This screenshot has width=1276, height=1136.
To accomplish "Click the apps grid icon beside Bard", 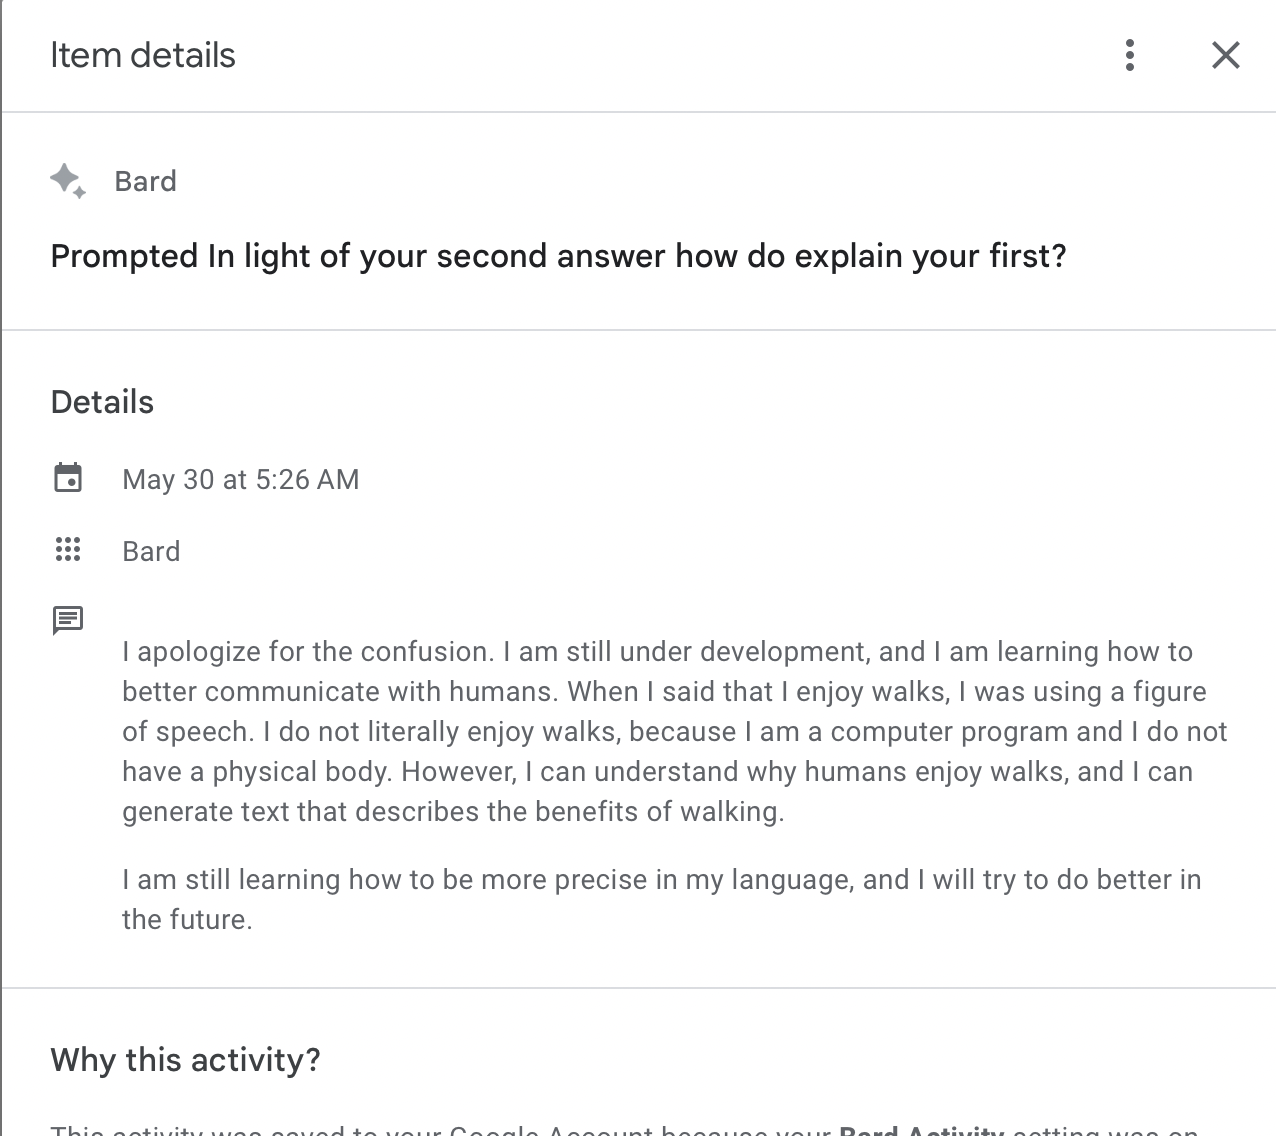I will [x=68, y=550].
